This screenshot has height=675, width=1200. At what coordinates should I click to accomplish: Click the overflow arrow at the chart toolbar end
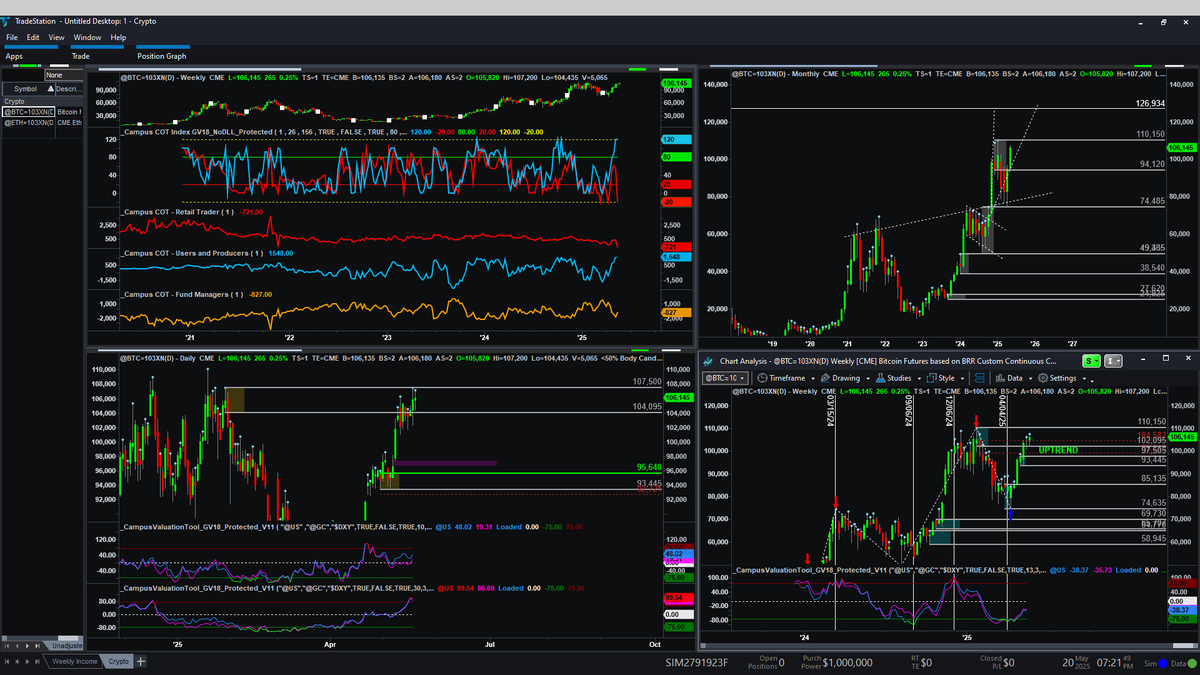[1092, 381]
